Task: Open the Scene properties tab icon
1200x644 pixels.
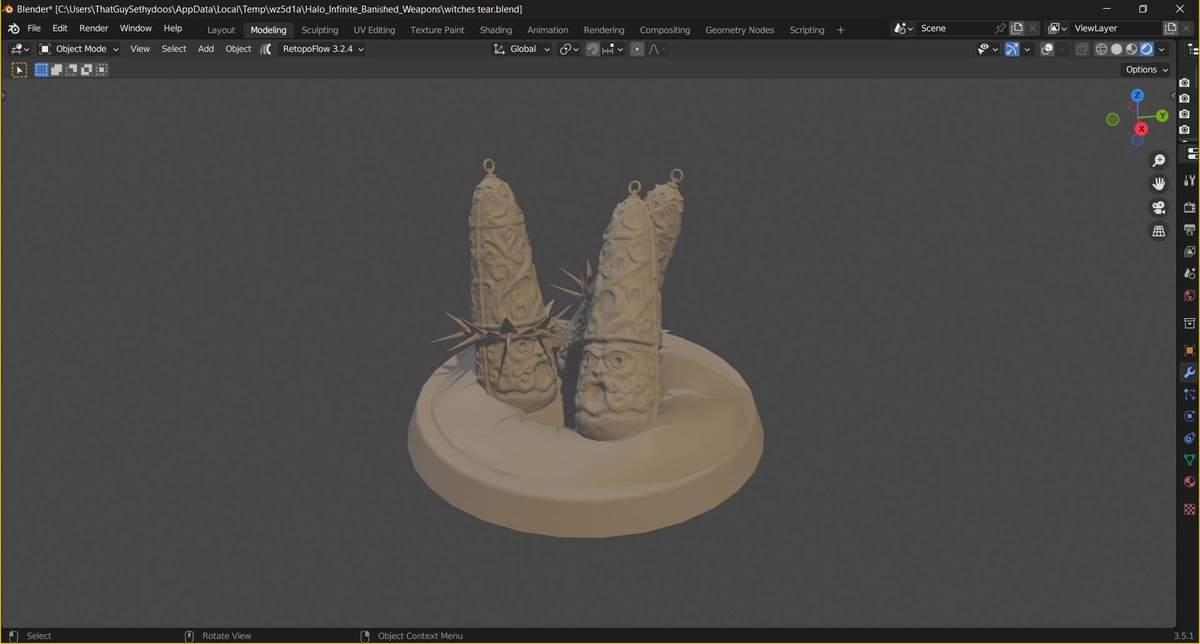Action: [x=1190, y=273]
